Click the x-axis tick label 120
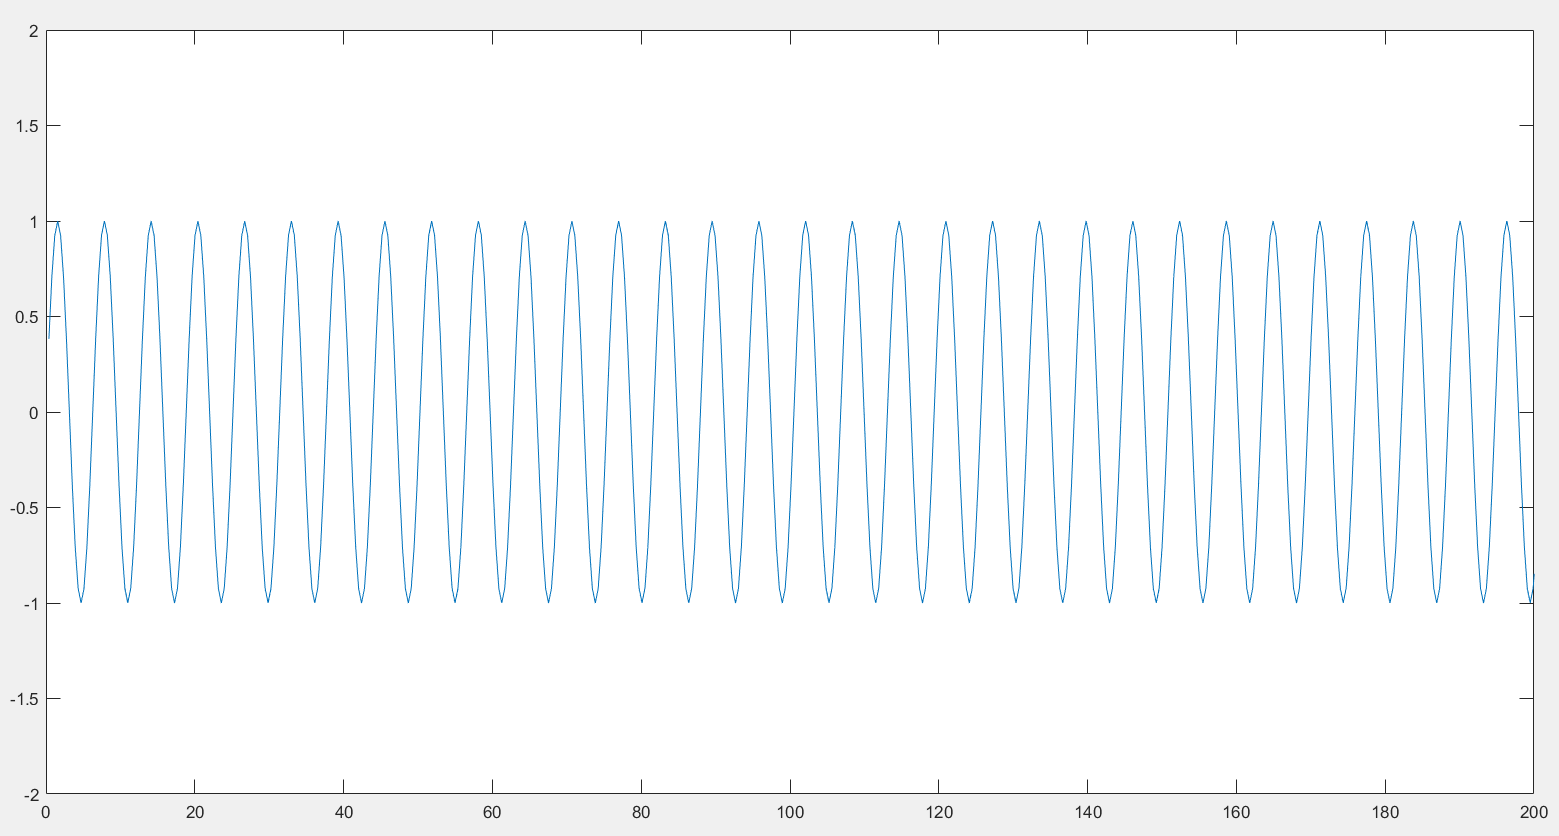Viewport: 1559px width, 836px height. [x=938, y=813]
